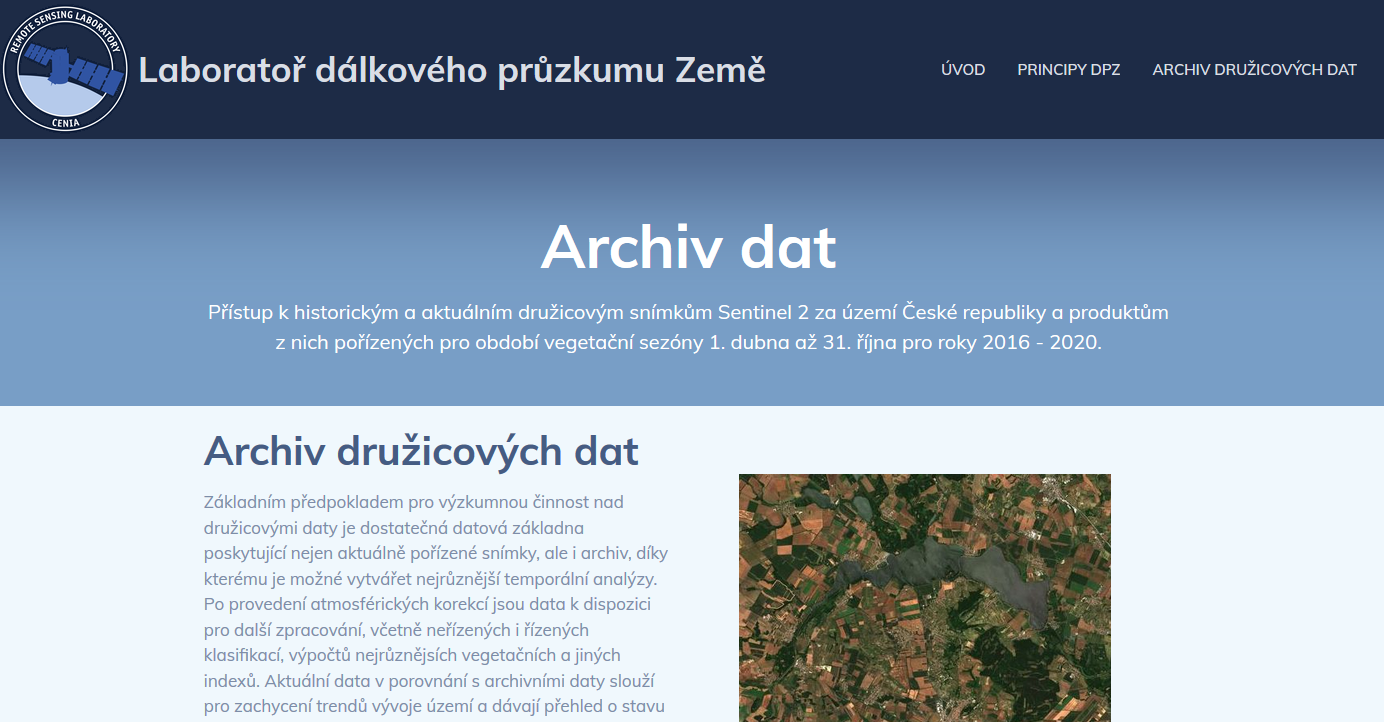The height and width of the screenshot is (722, 1384).
Task: Click the Archiv dat main heading
Action: click(689, 247)
